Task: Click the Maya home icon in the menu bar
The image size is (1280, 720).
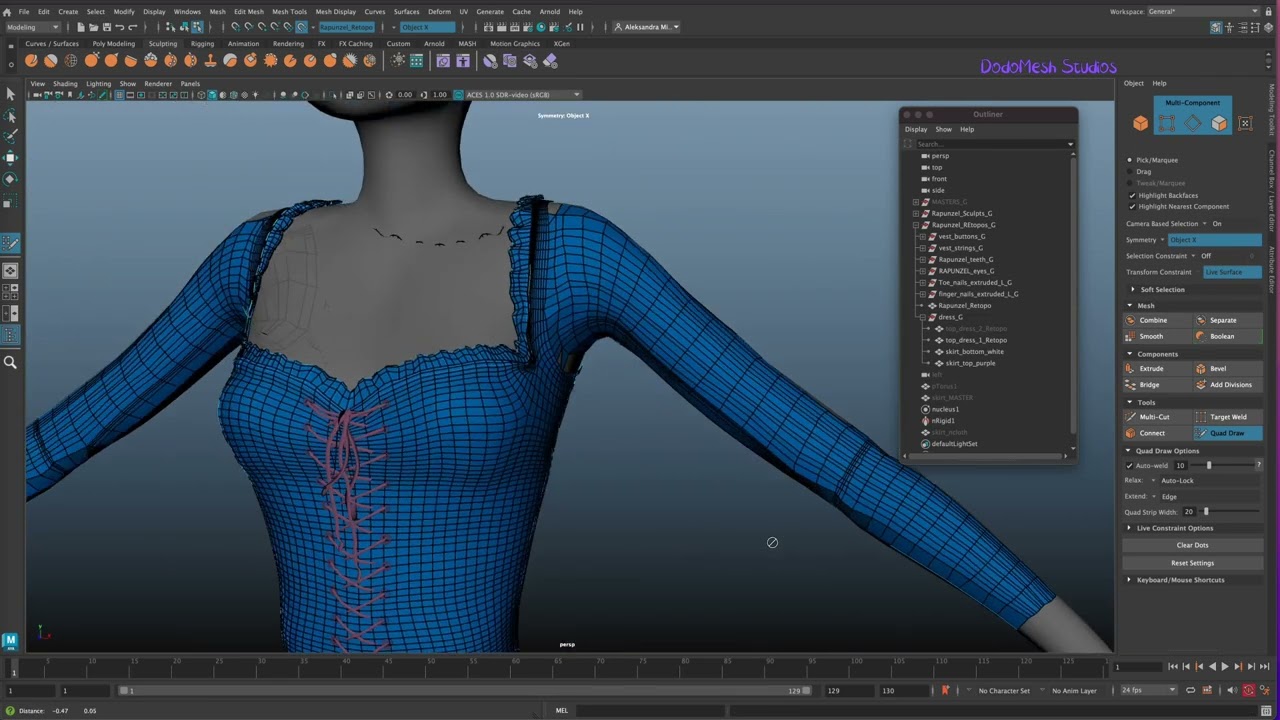Action: [x=7, y=12]
